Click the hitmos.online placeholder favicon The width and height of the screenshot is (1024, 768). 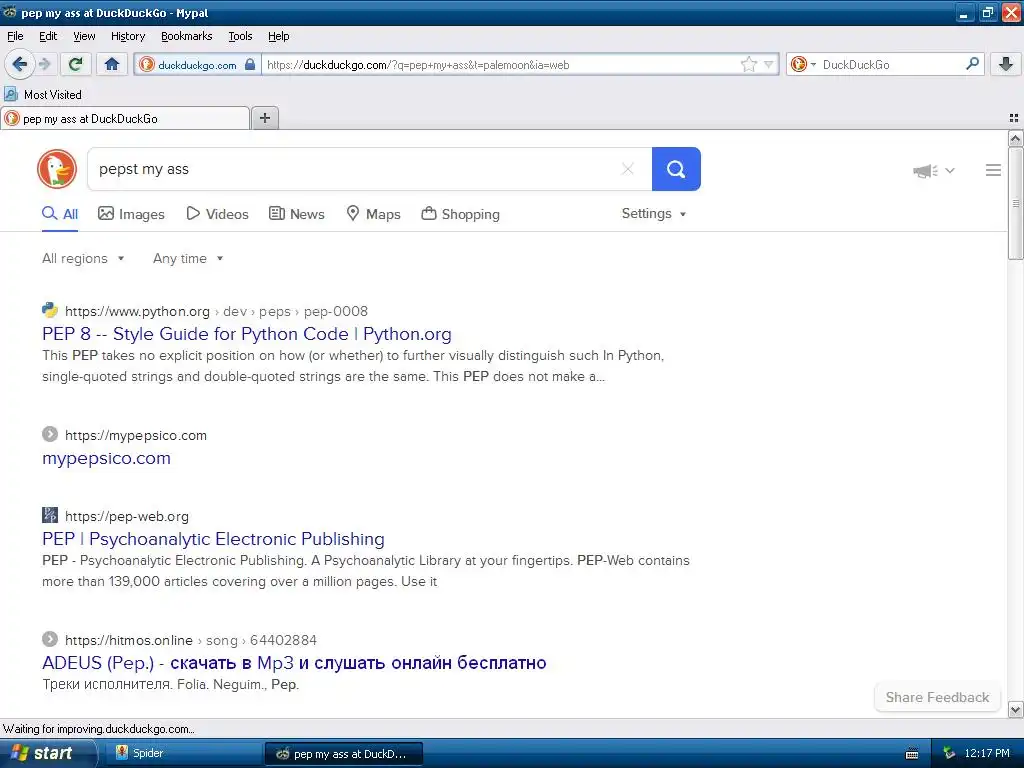pyautogui.click(x=50, y=639)
